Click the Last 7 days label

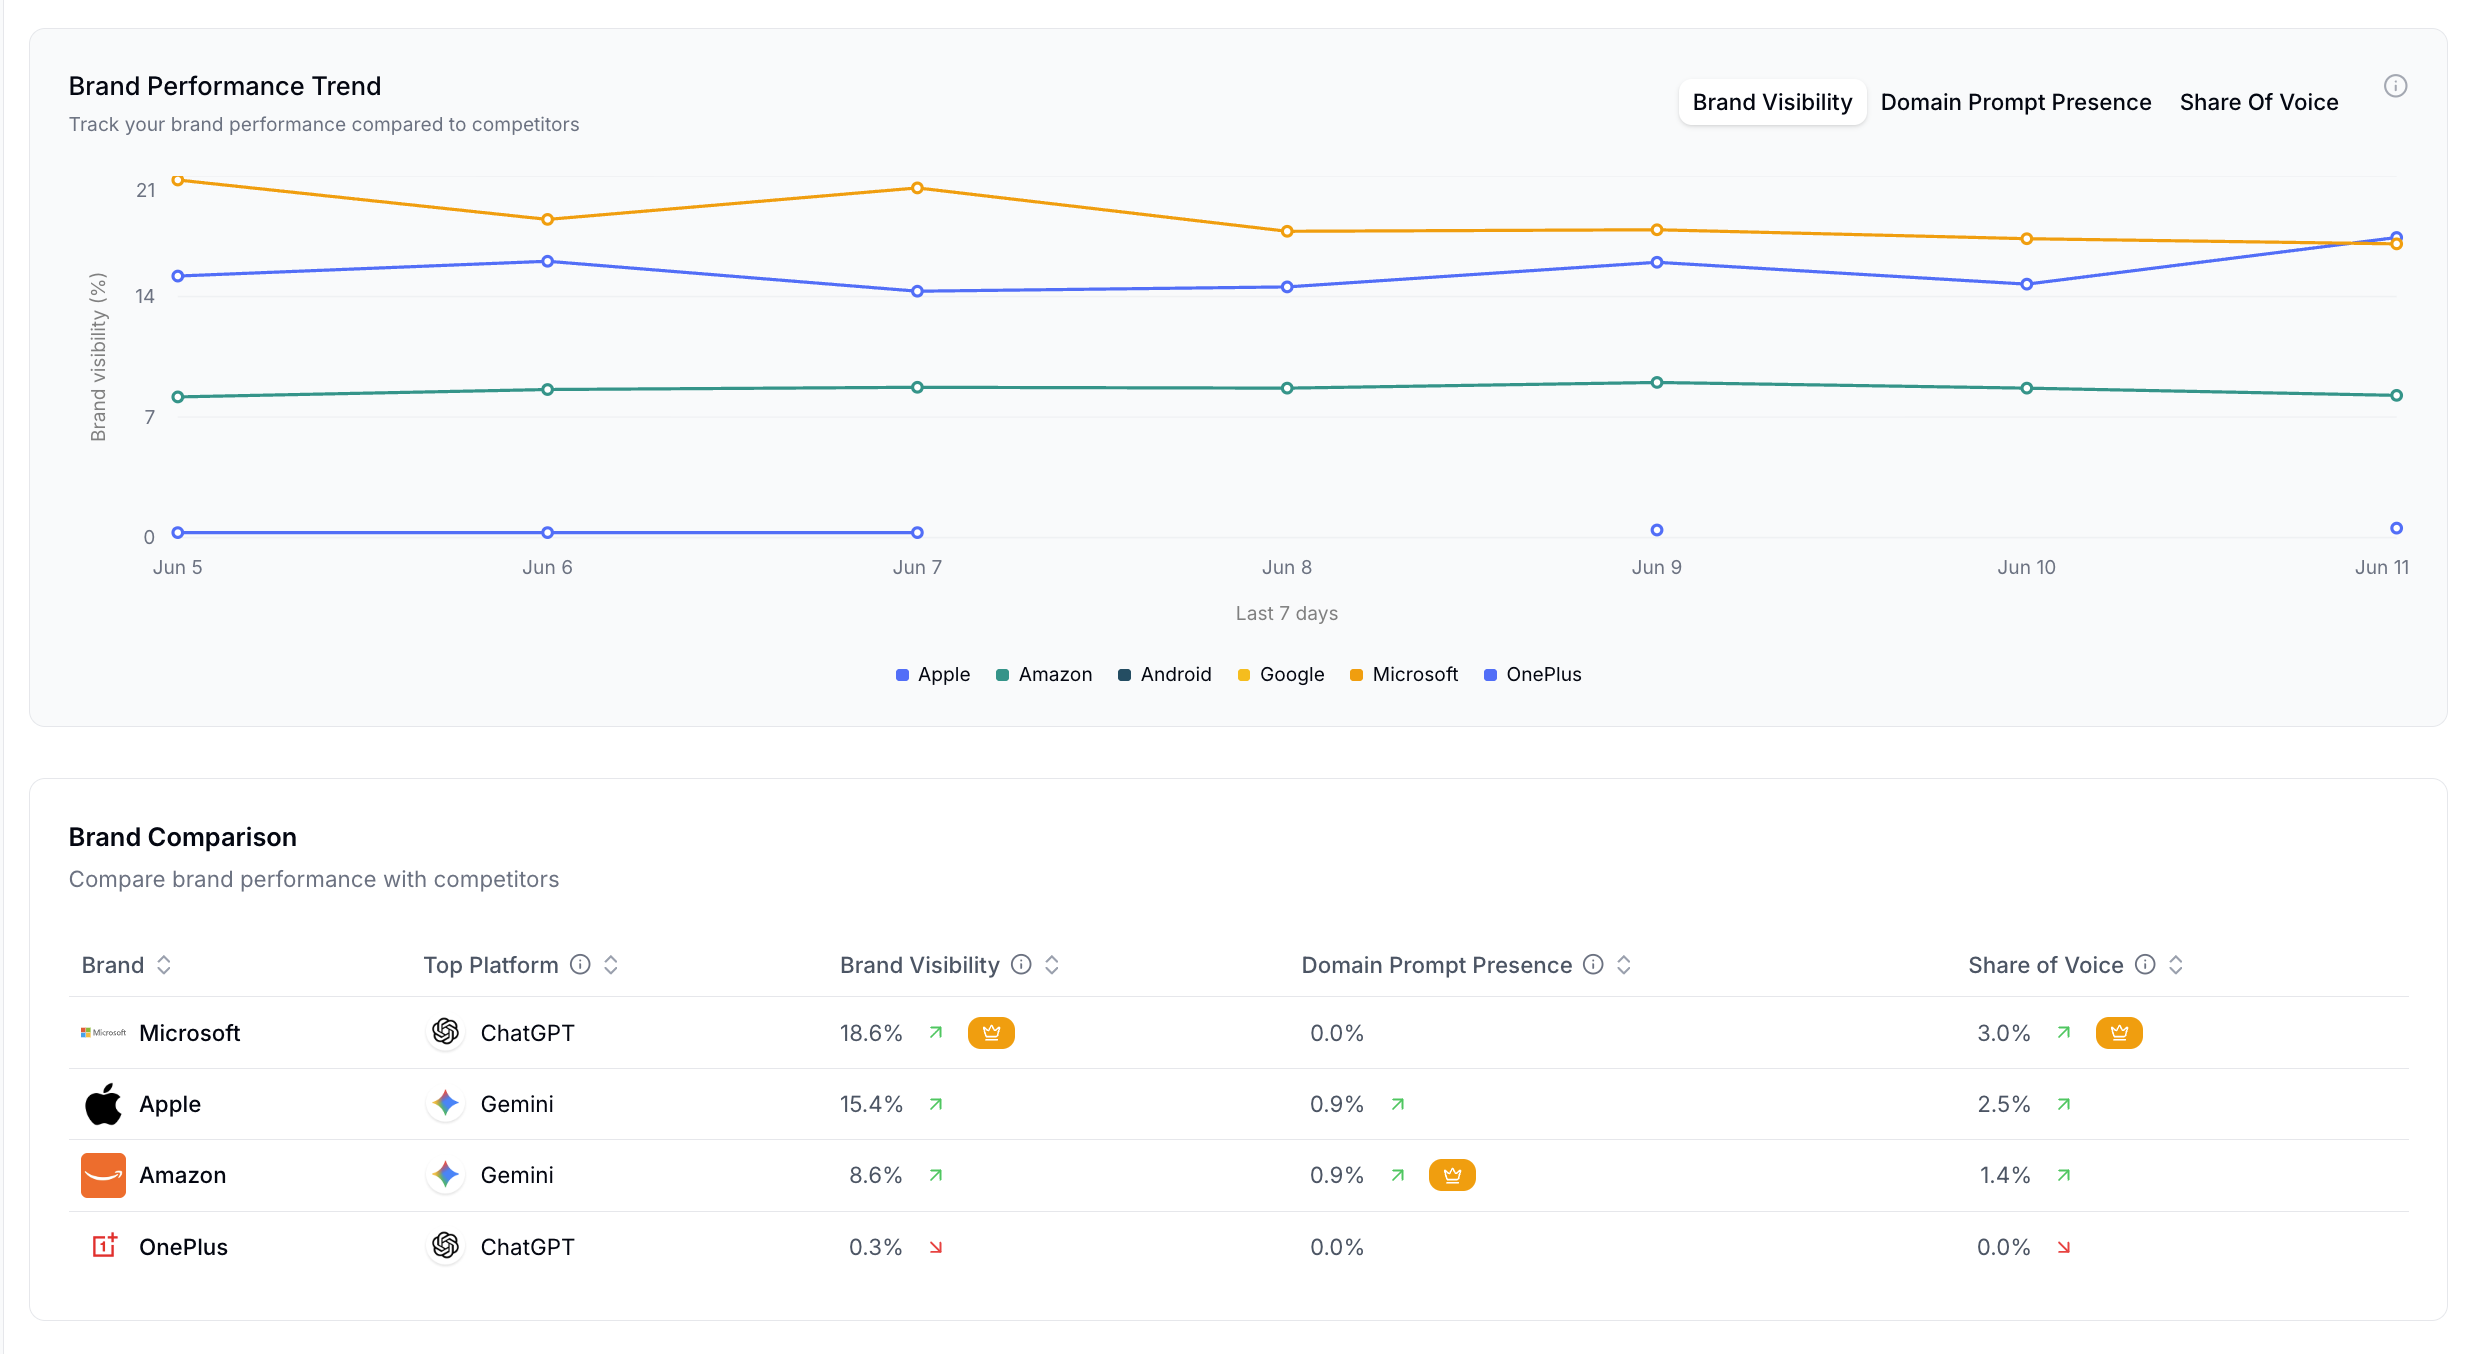click(x=1286, y=613)
